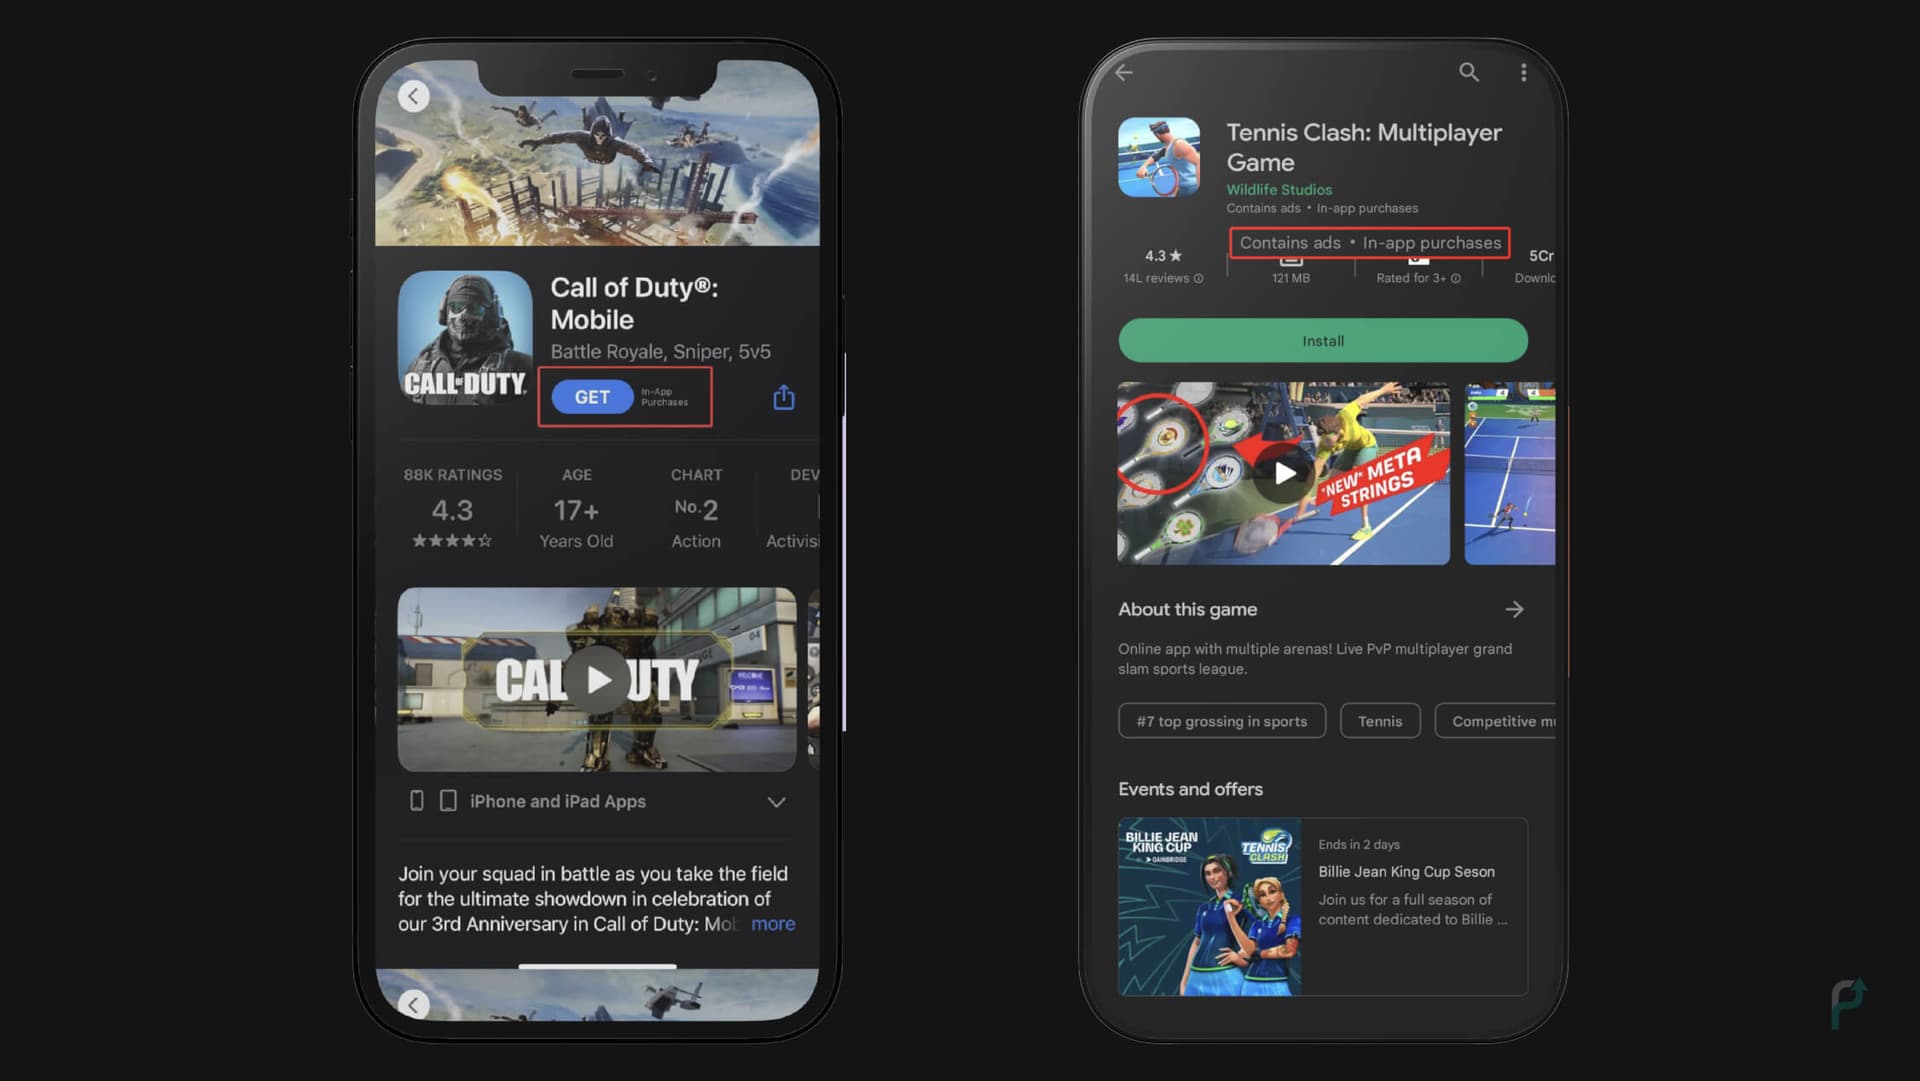Tap the 4.3 star rating block
The width and height of the screenshot is (1920, 1081).
click(x=453, y=509)
